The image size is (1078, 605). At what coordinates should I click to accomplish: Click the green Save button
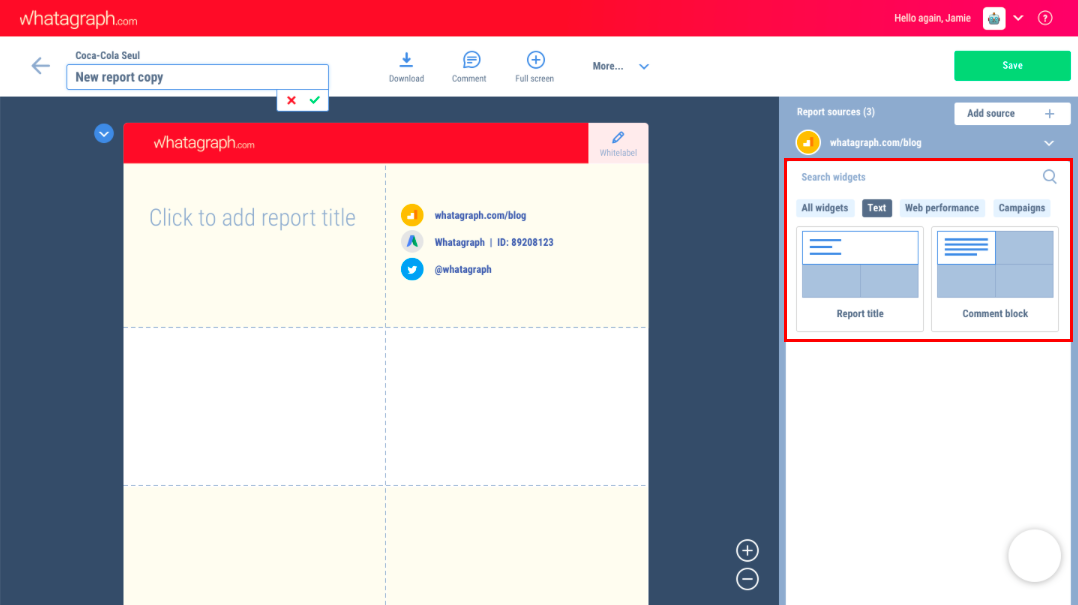point(1012,66)
